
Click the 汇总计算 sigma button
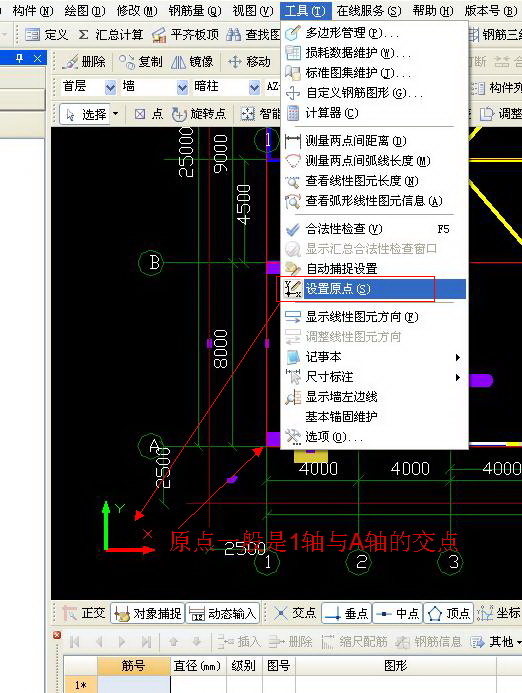pos(110,34)
